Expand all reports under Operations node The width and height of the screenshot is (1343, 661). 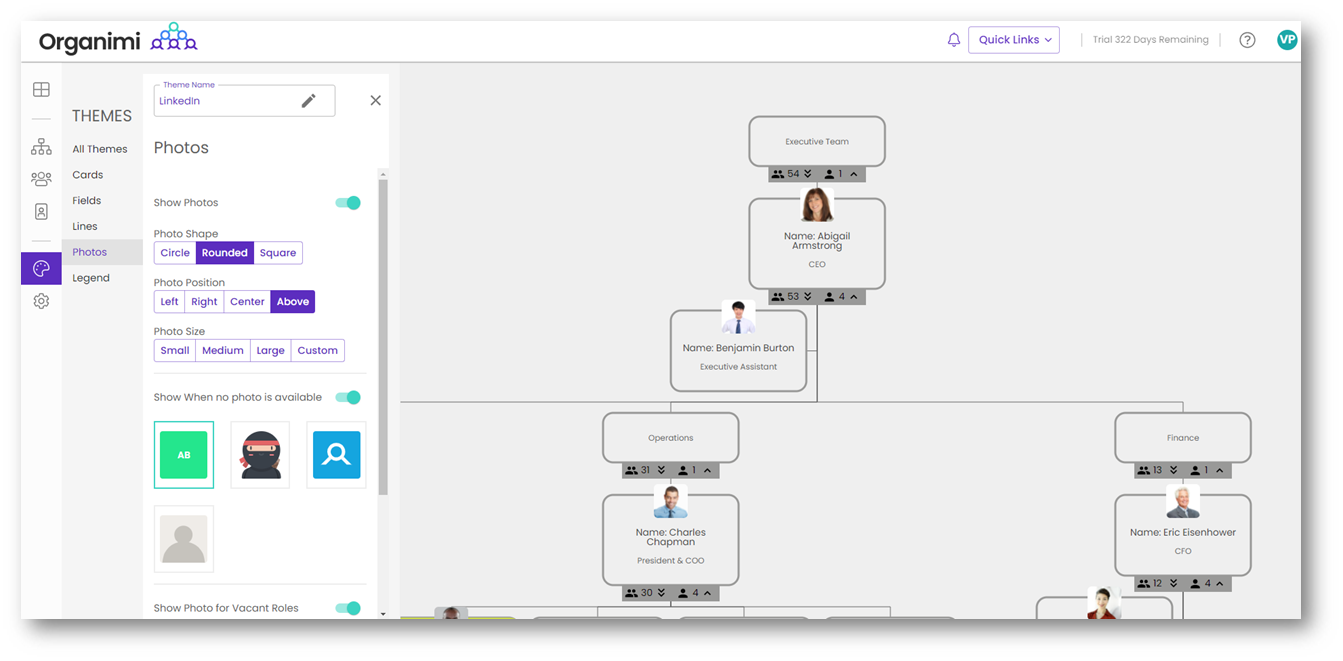pyautogui.click(x=661, y=470)
